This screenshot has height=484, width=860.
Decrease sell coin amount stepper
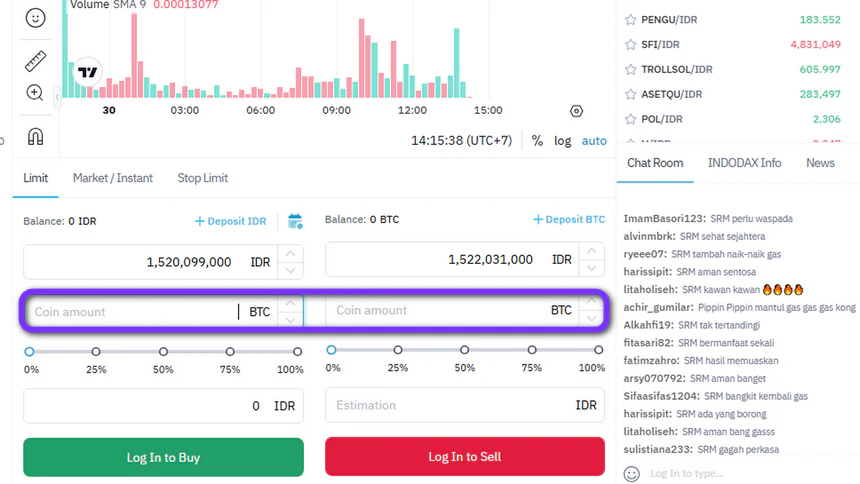point(592,318)
